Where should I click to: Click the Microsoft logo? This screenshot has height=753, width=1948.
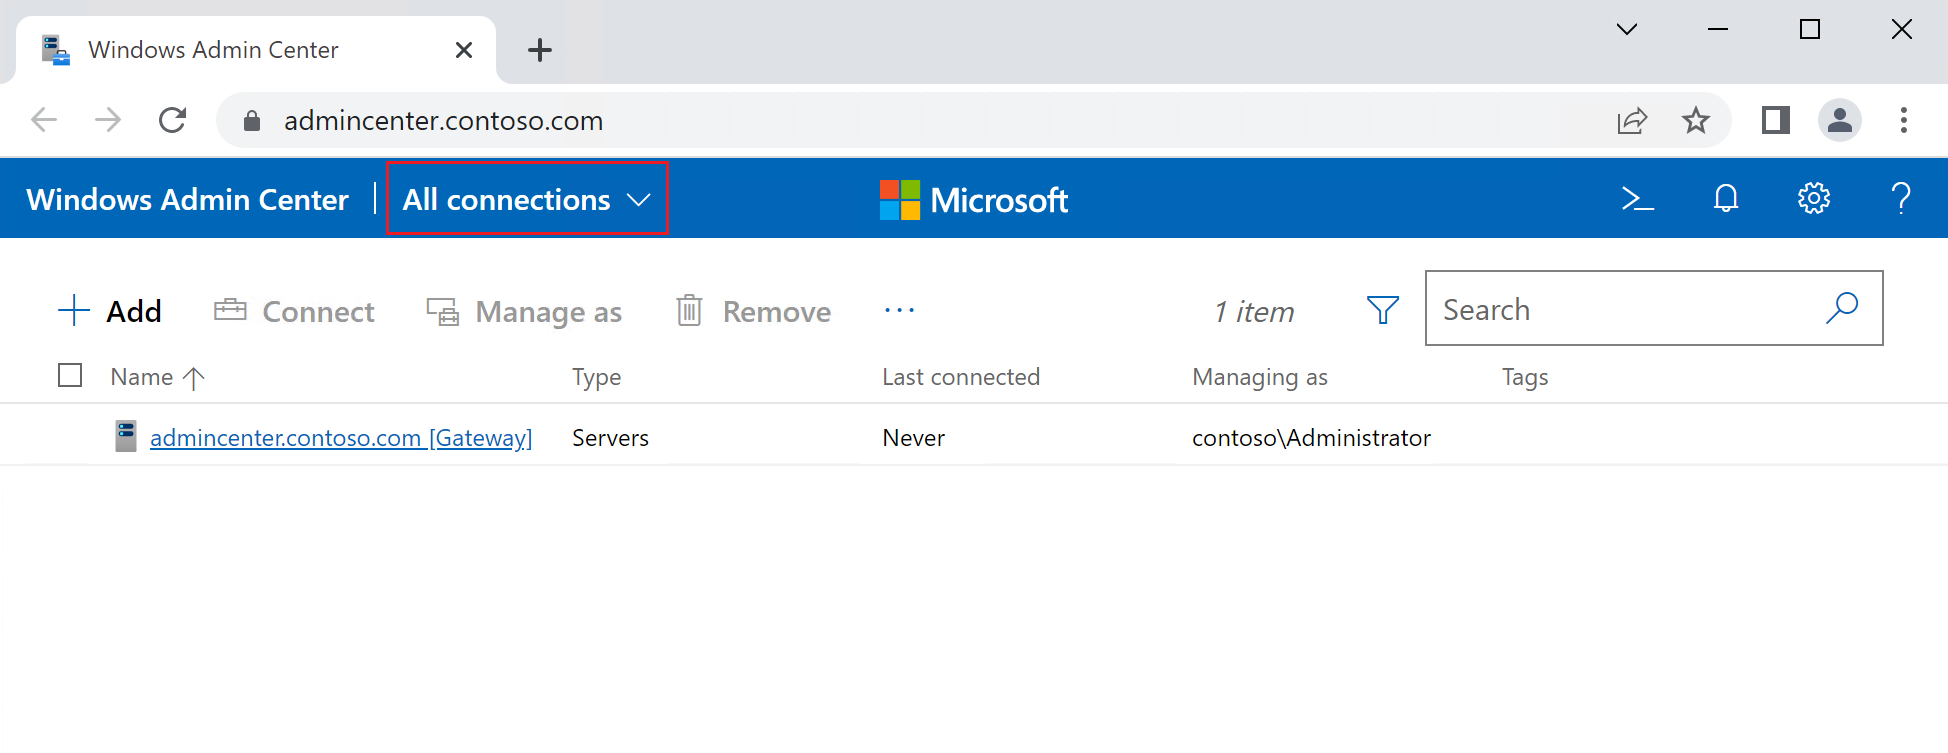tap(974, 200)
